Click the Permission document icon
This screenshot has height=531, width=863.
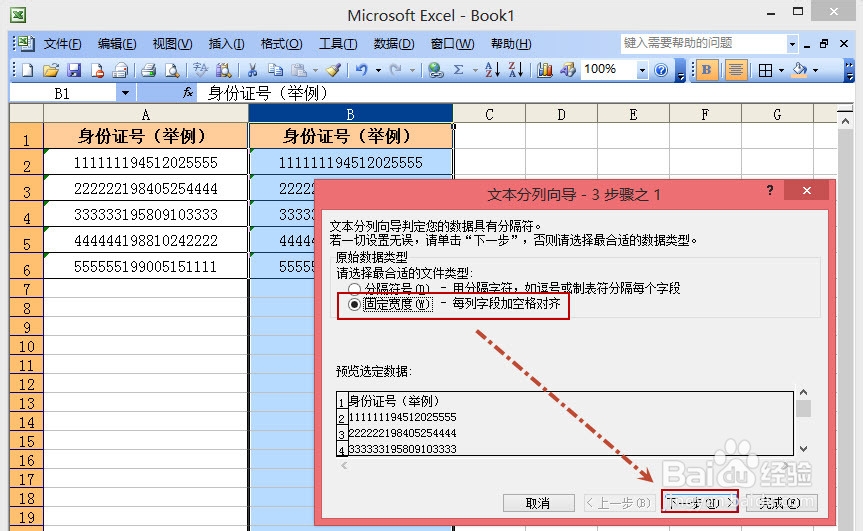click(97, 70)
